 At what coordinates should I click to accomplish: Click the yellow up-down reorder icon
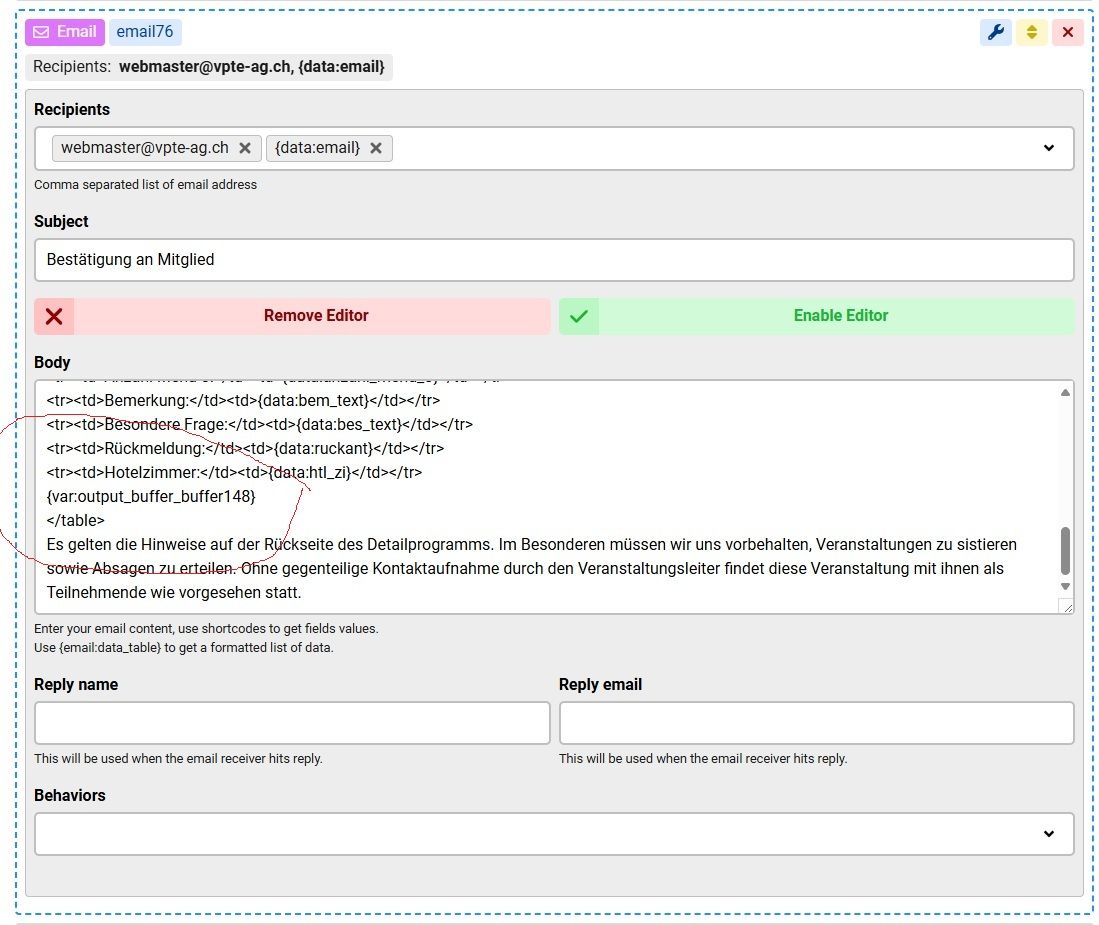point(1031,32)
